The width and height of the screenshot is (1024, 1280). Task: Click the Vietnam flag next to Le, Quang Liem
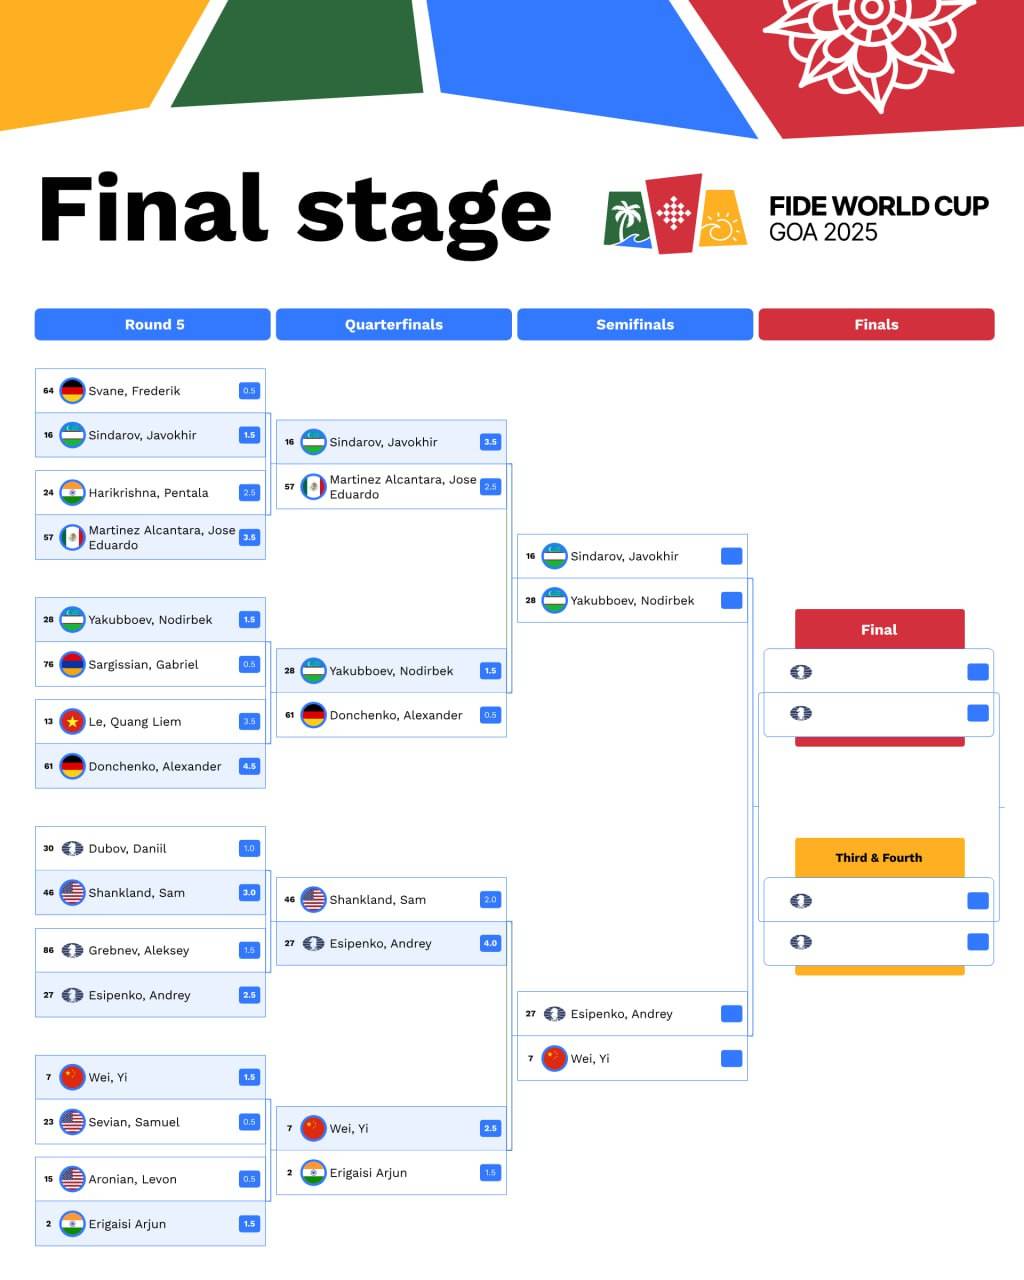coord(72,721)
